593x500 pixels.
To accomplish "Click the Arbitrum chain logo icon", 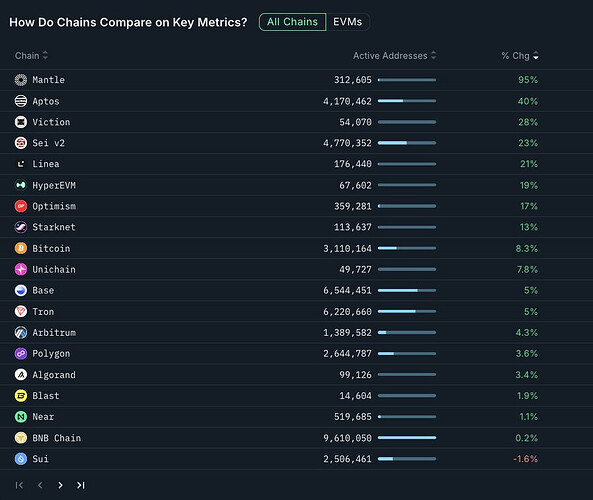I will [21, 332].
